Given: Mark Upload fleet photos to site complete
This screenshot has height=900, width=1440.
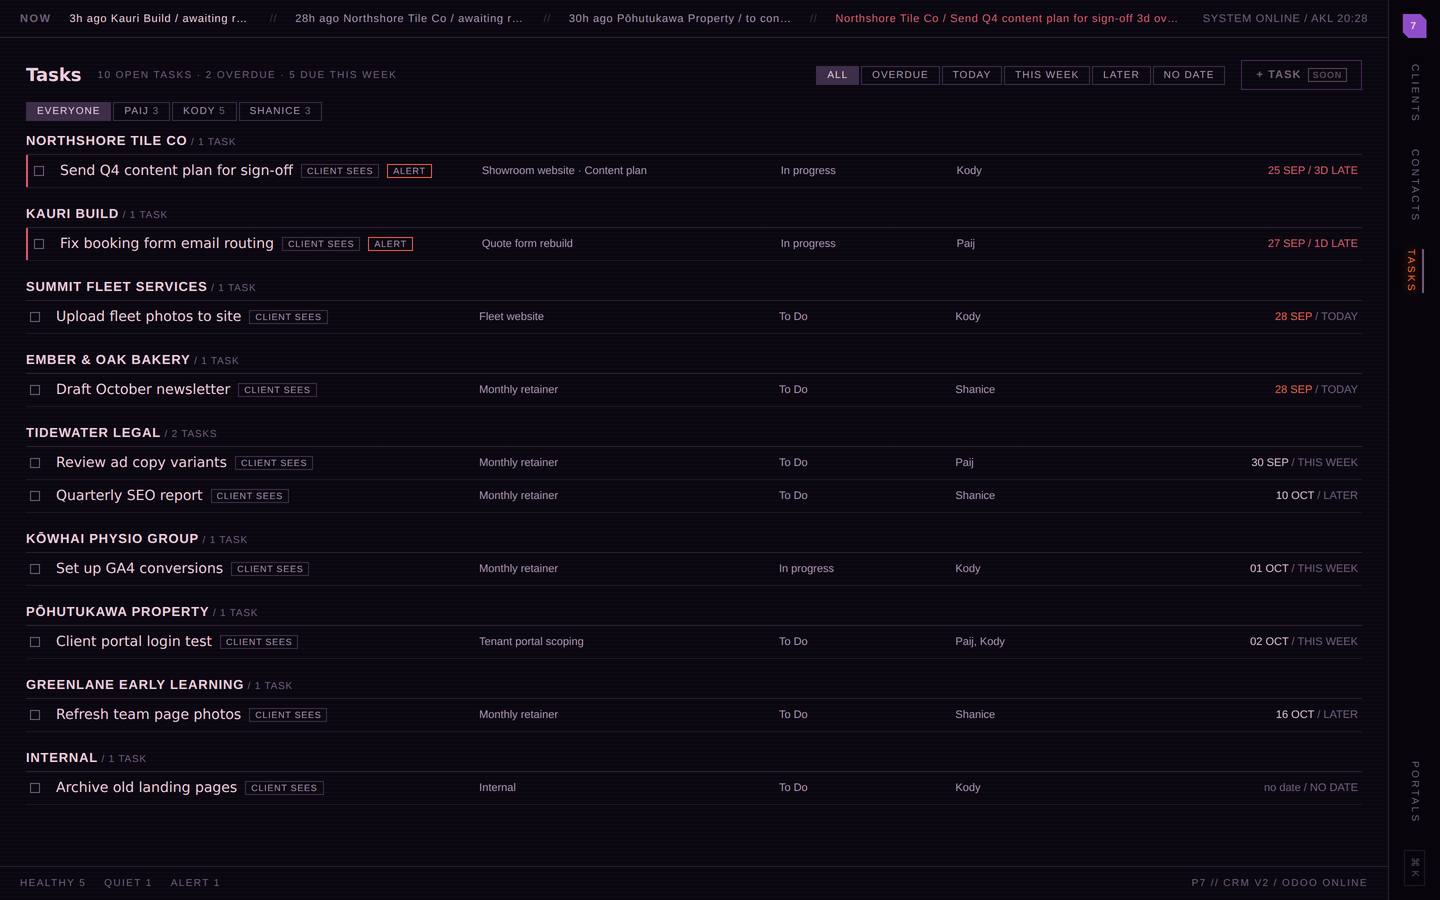Looking at the screenshot, I should pos(35,317).
